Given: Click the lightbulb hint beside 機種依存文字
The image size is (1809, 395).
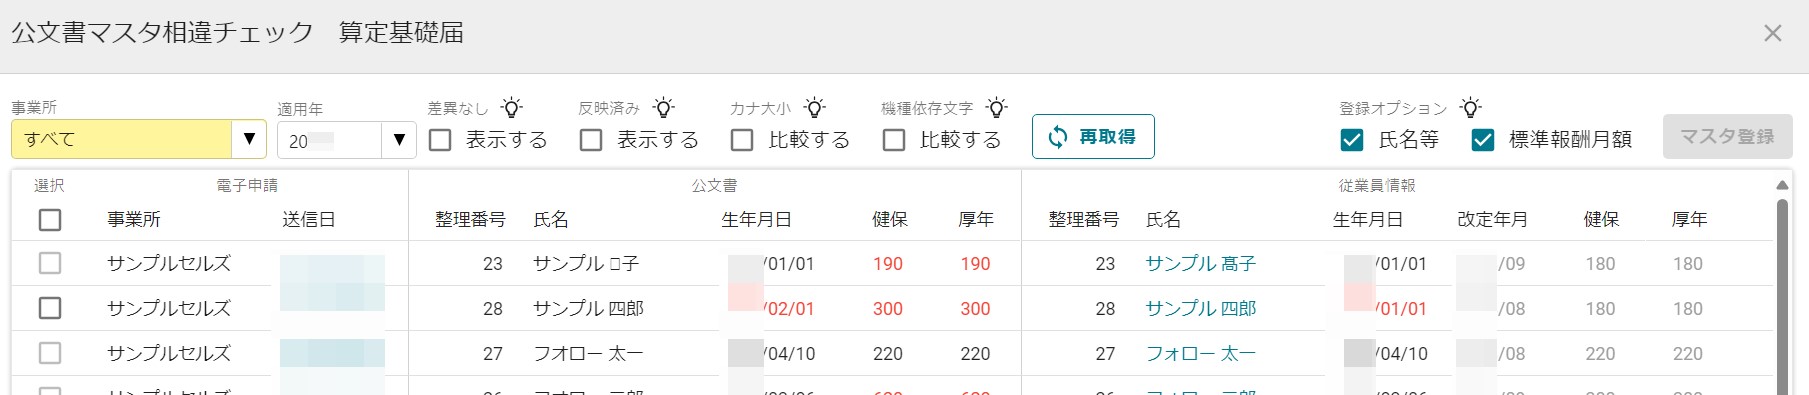Looking at the screenshot, I should 996,107.
